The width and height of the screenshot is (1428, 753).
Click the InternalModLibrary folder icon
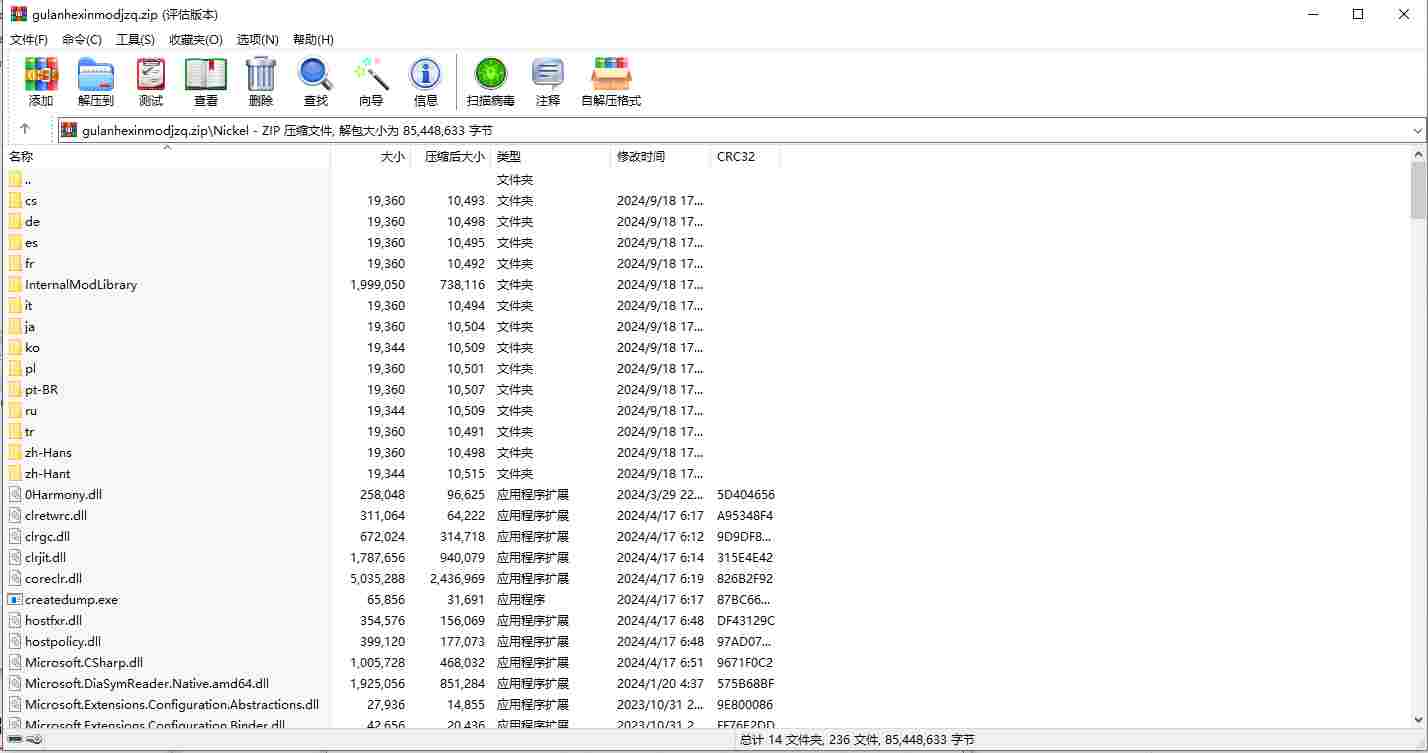(15, 284)
